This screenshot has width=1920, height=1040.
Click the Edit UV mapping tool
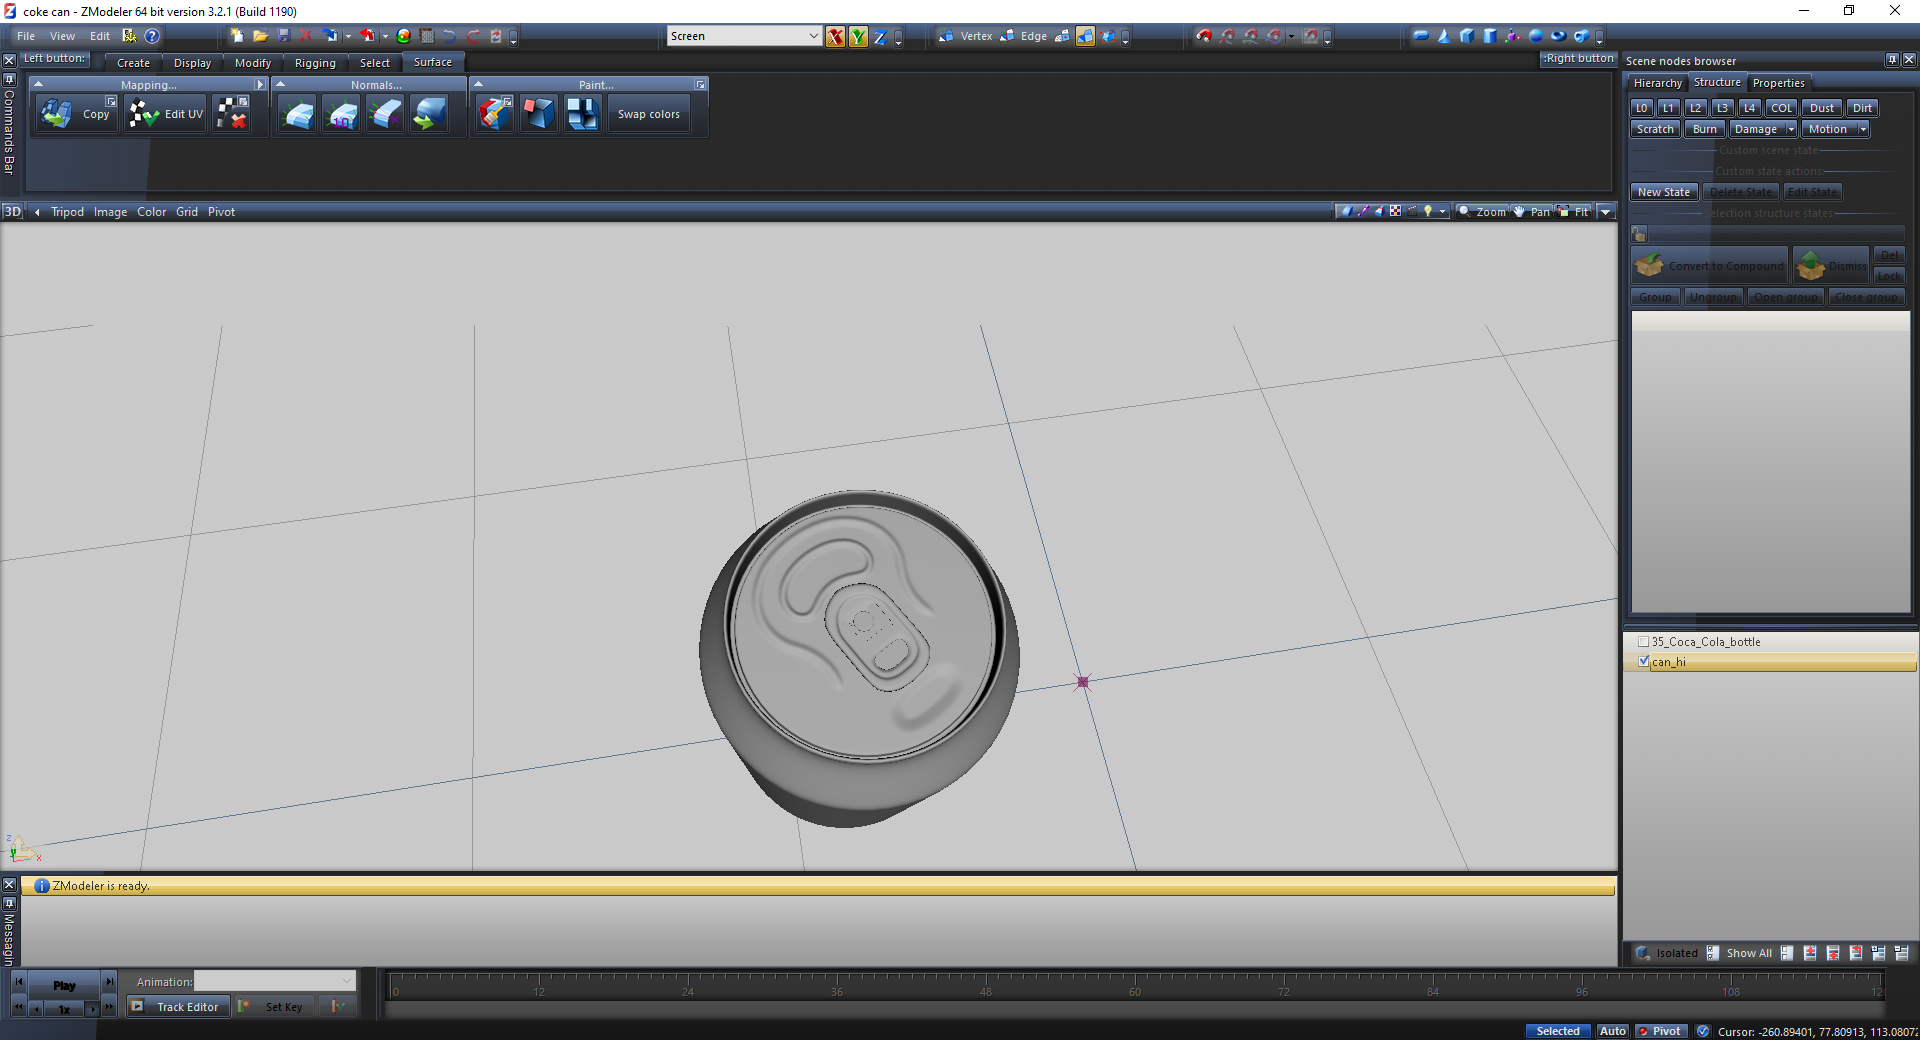click(x=167, y=114)
